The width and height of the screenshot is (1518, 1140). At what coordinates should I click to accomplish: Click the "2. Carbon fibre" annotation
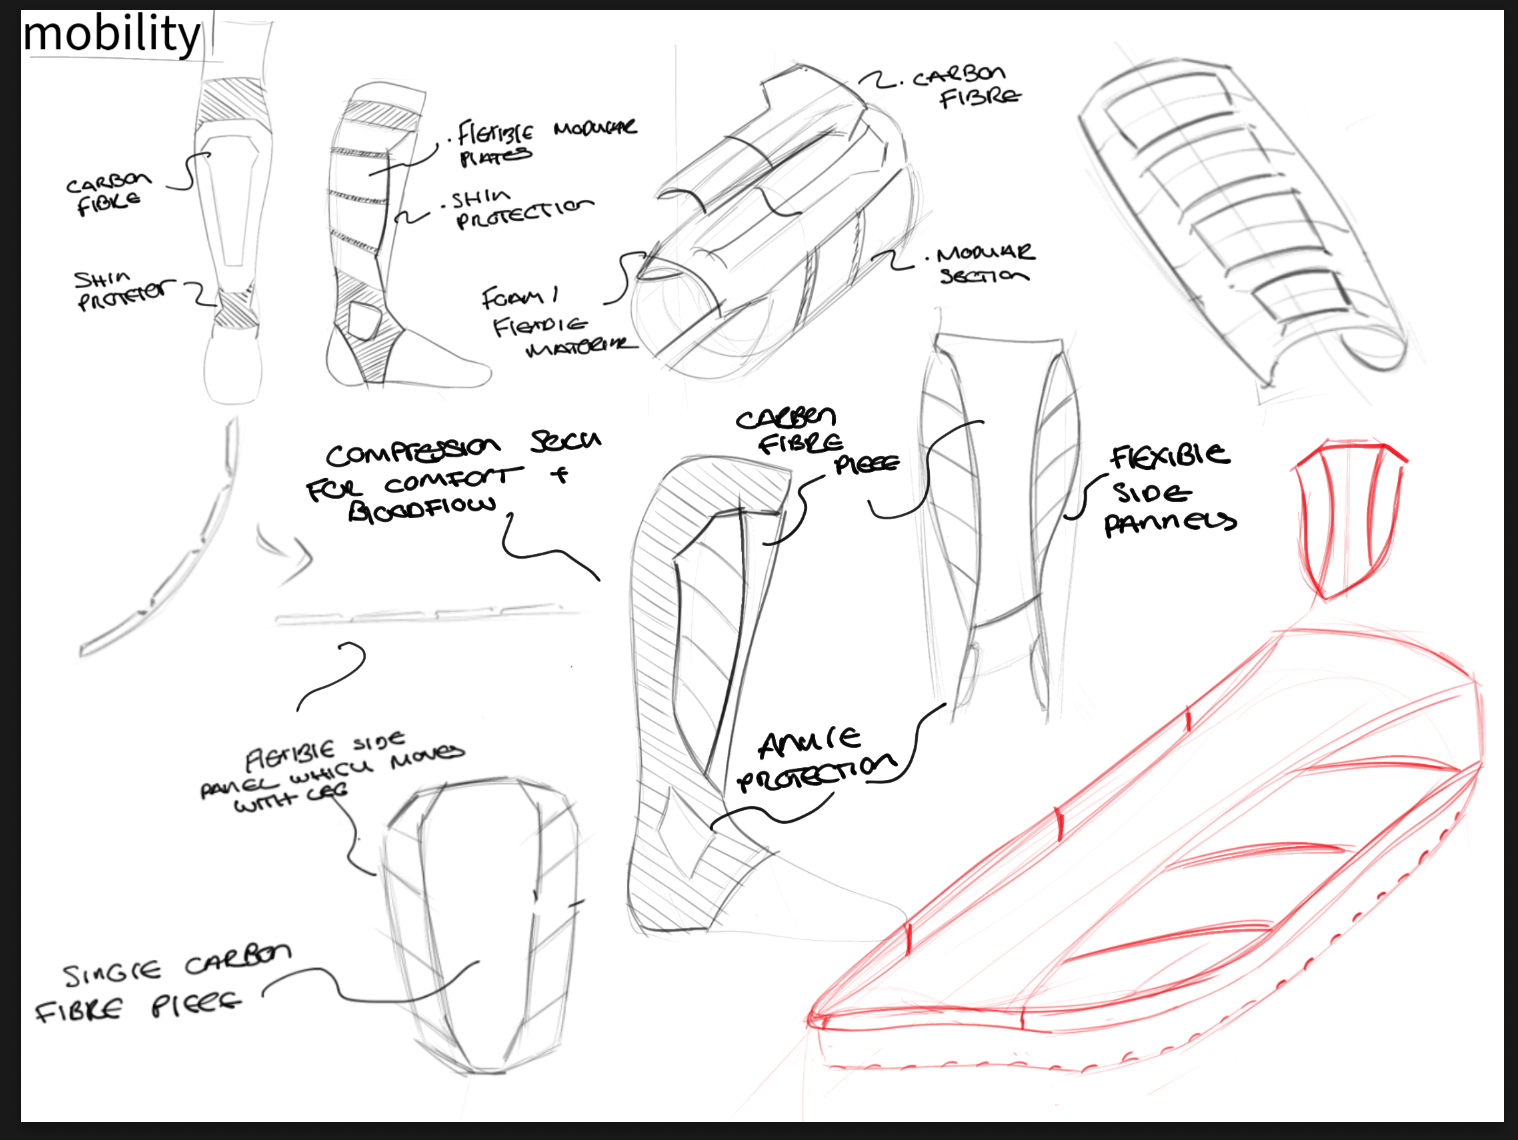pyautogui.click(x=965, y=86)
